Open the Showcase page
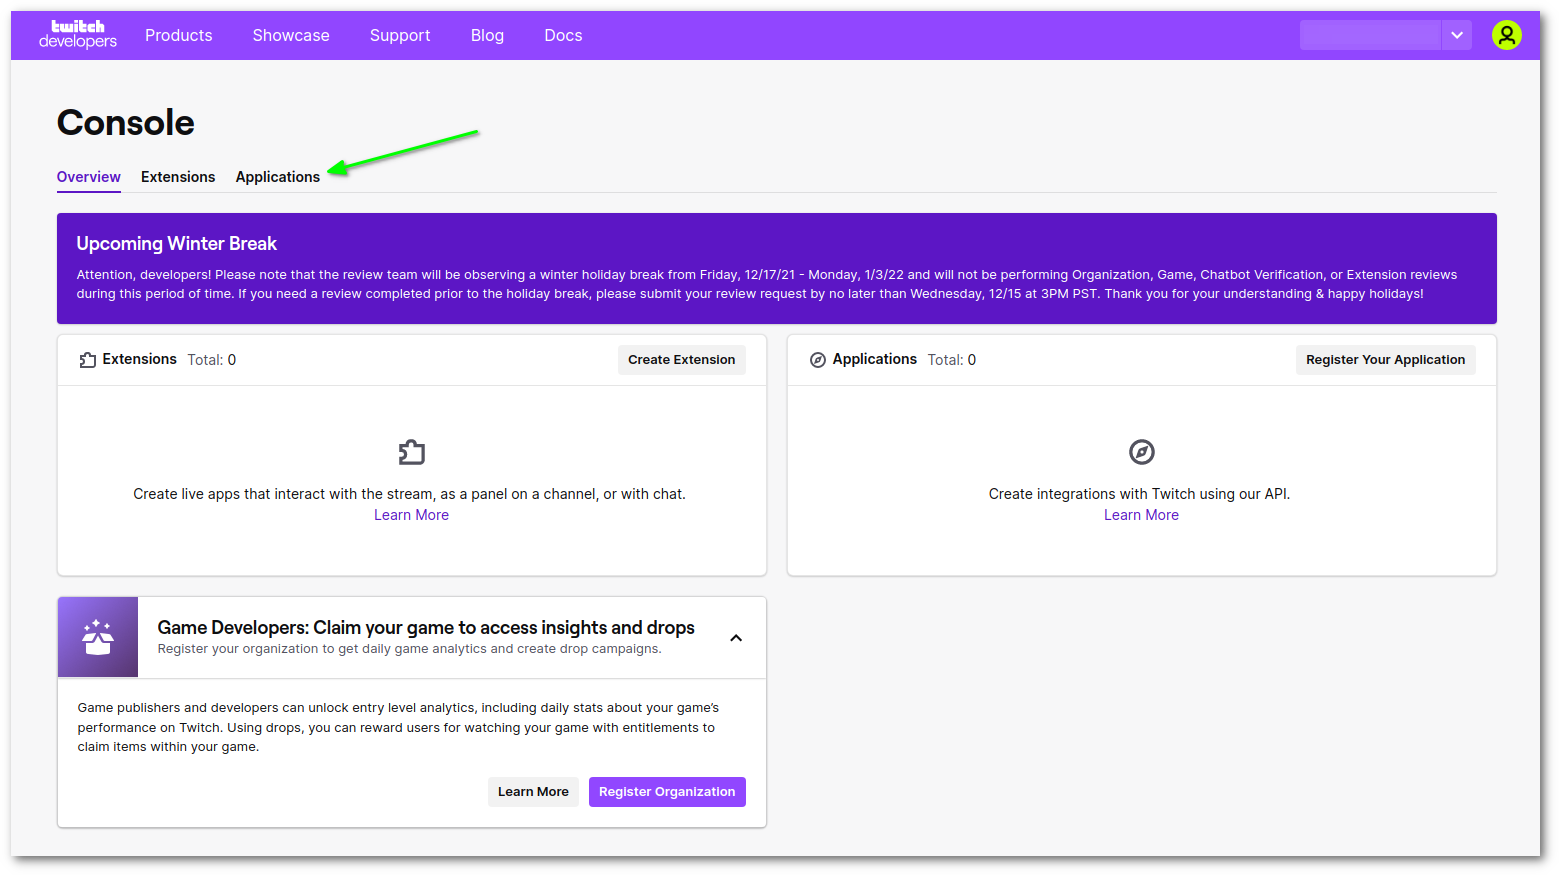The image size is (1559, 875). click(291, 35)
